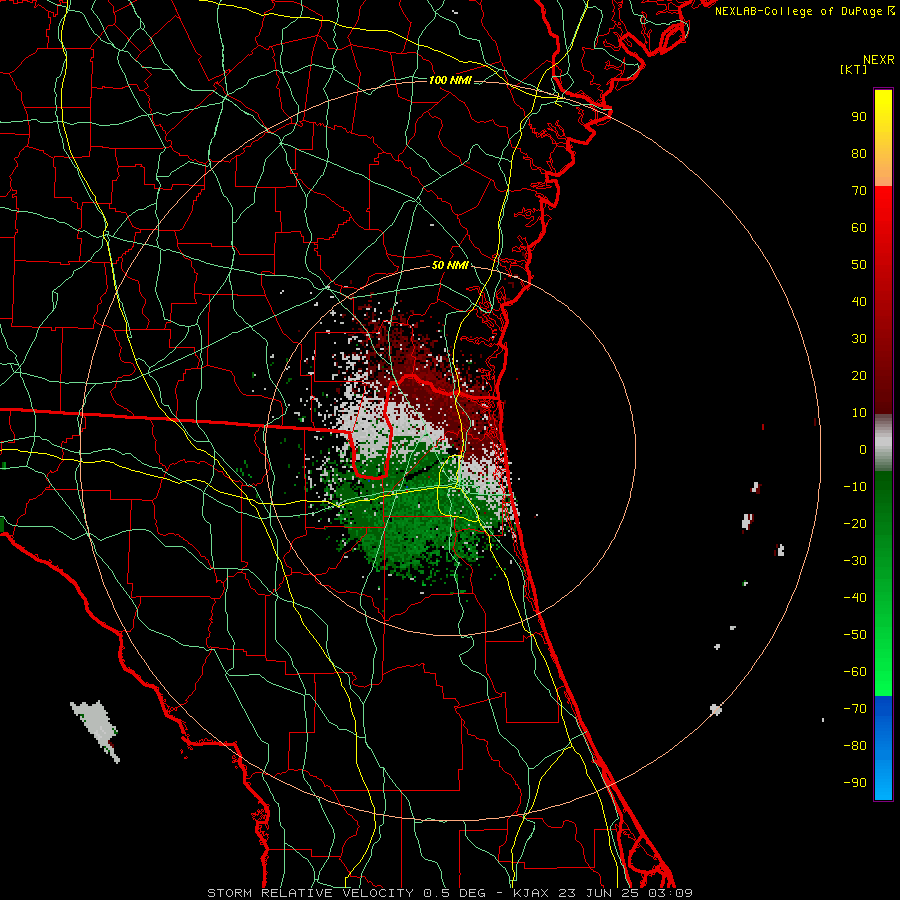Click the -70 value on the scale
This screenshot has height=900, width=900.
tap(855, 709)
